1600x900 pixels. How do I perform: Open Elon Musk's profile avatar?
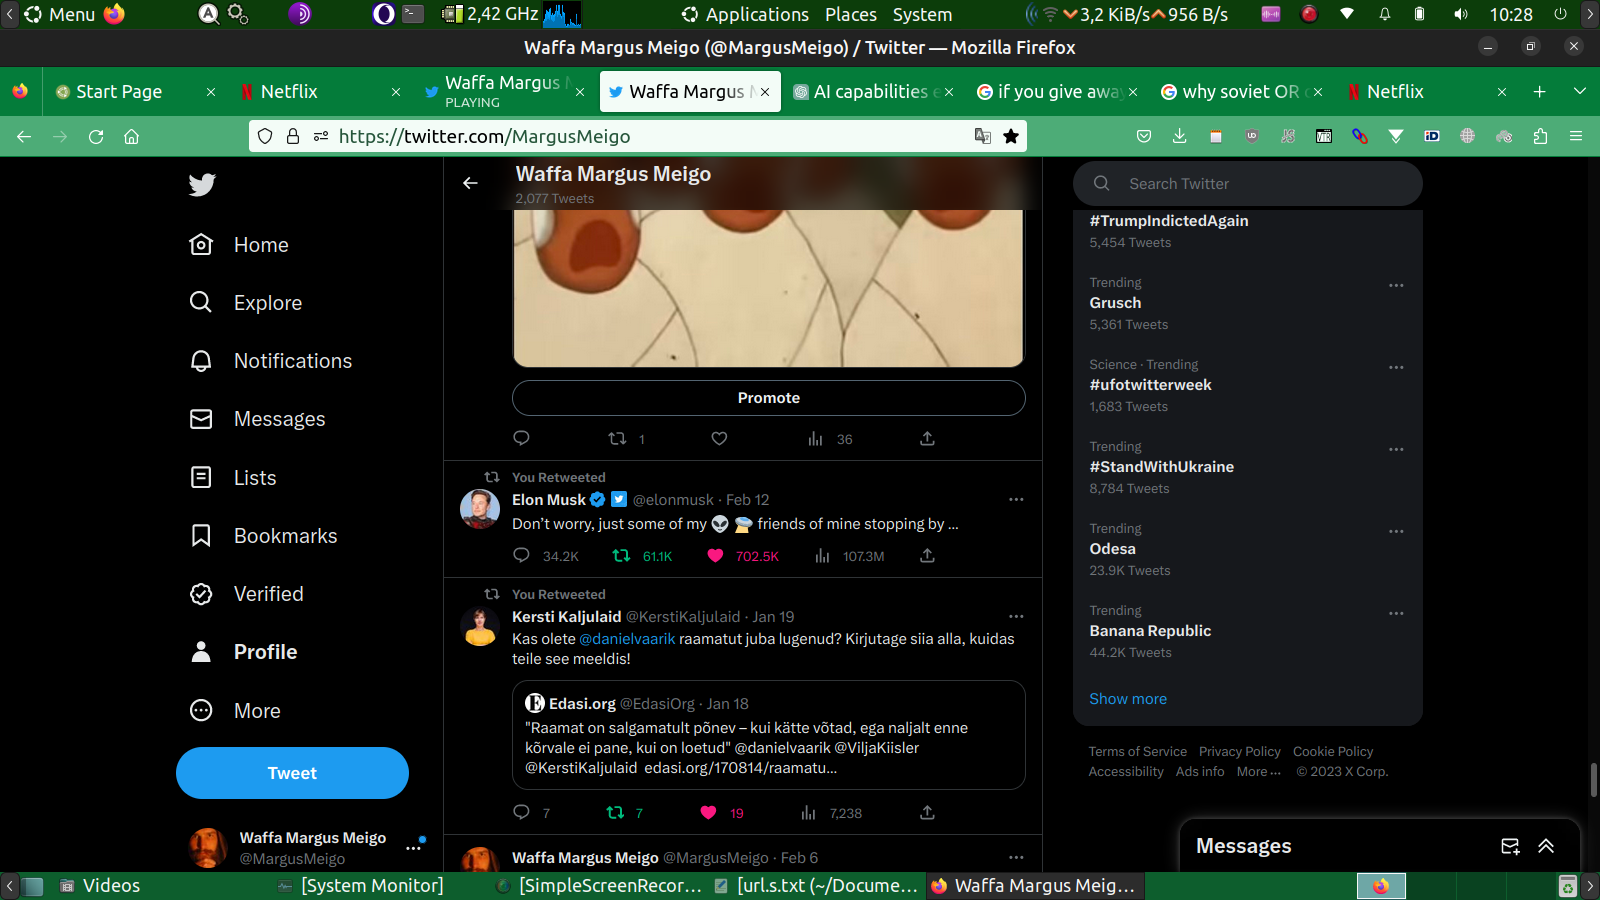point(480,509)
